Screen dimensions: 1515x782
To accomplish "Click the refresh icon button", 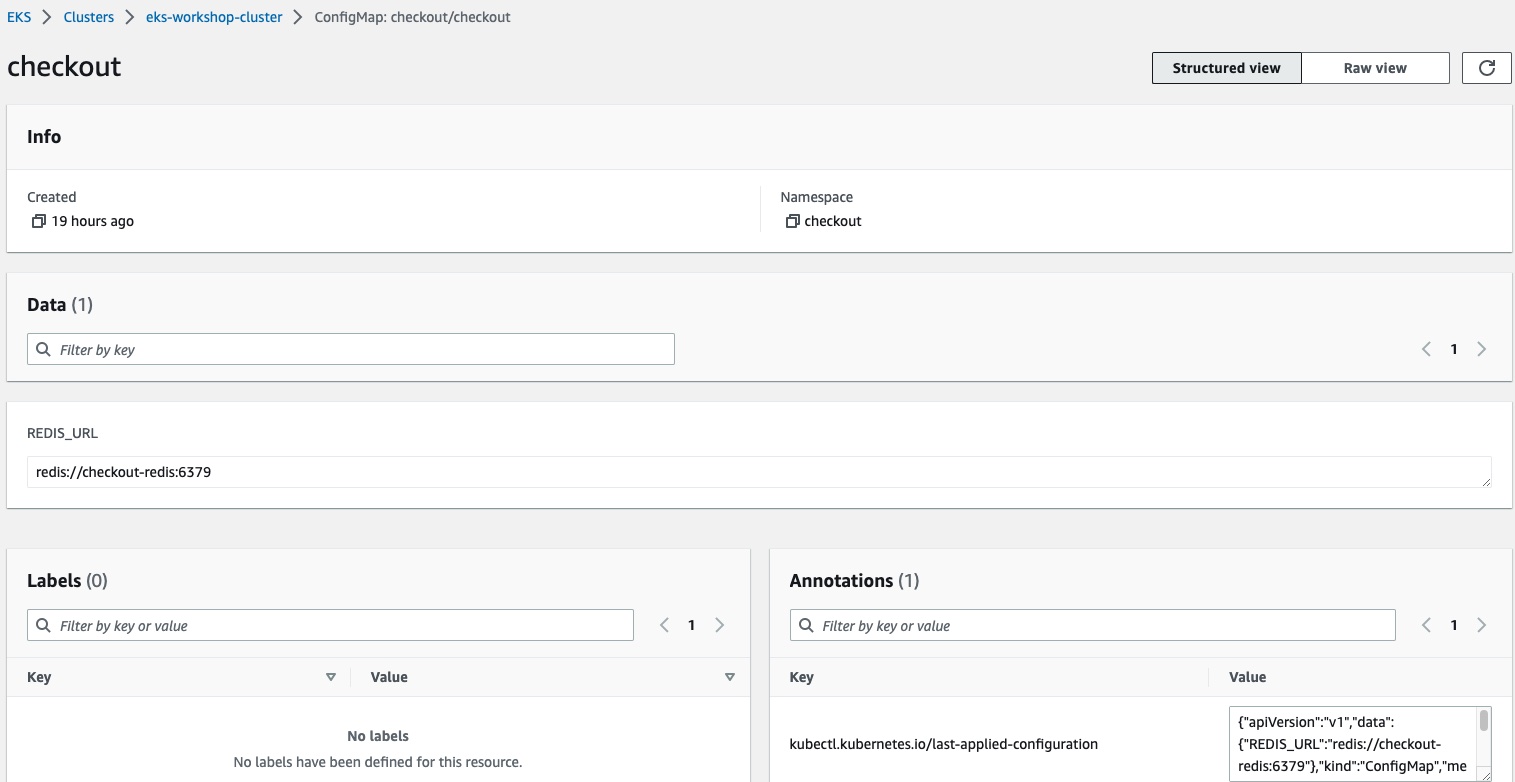I will coord(1486,68).
